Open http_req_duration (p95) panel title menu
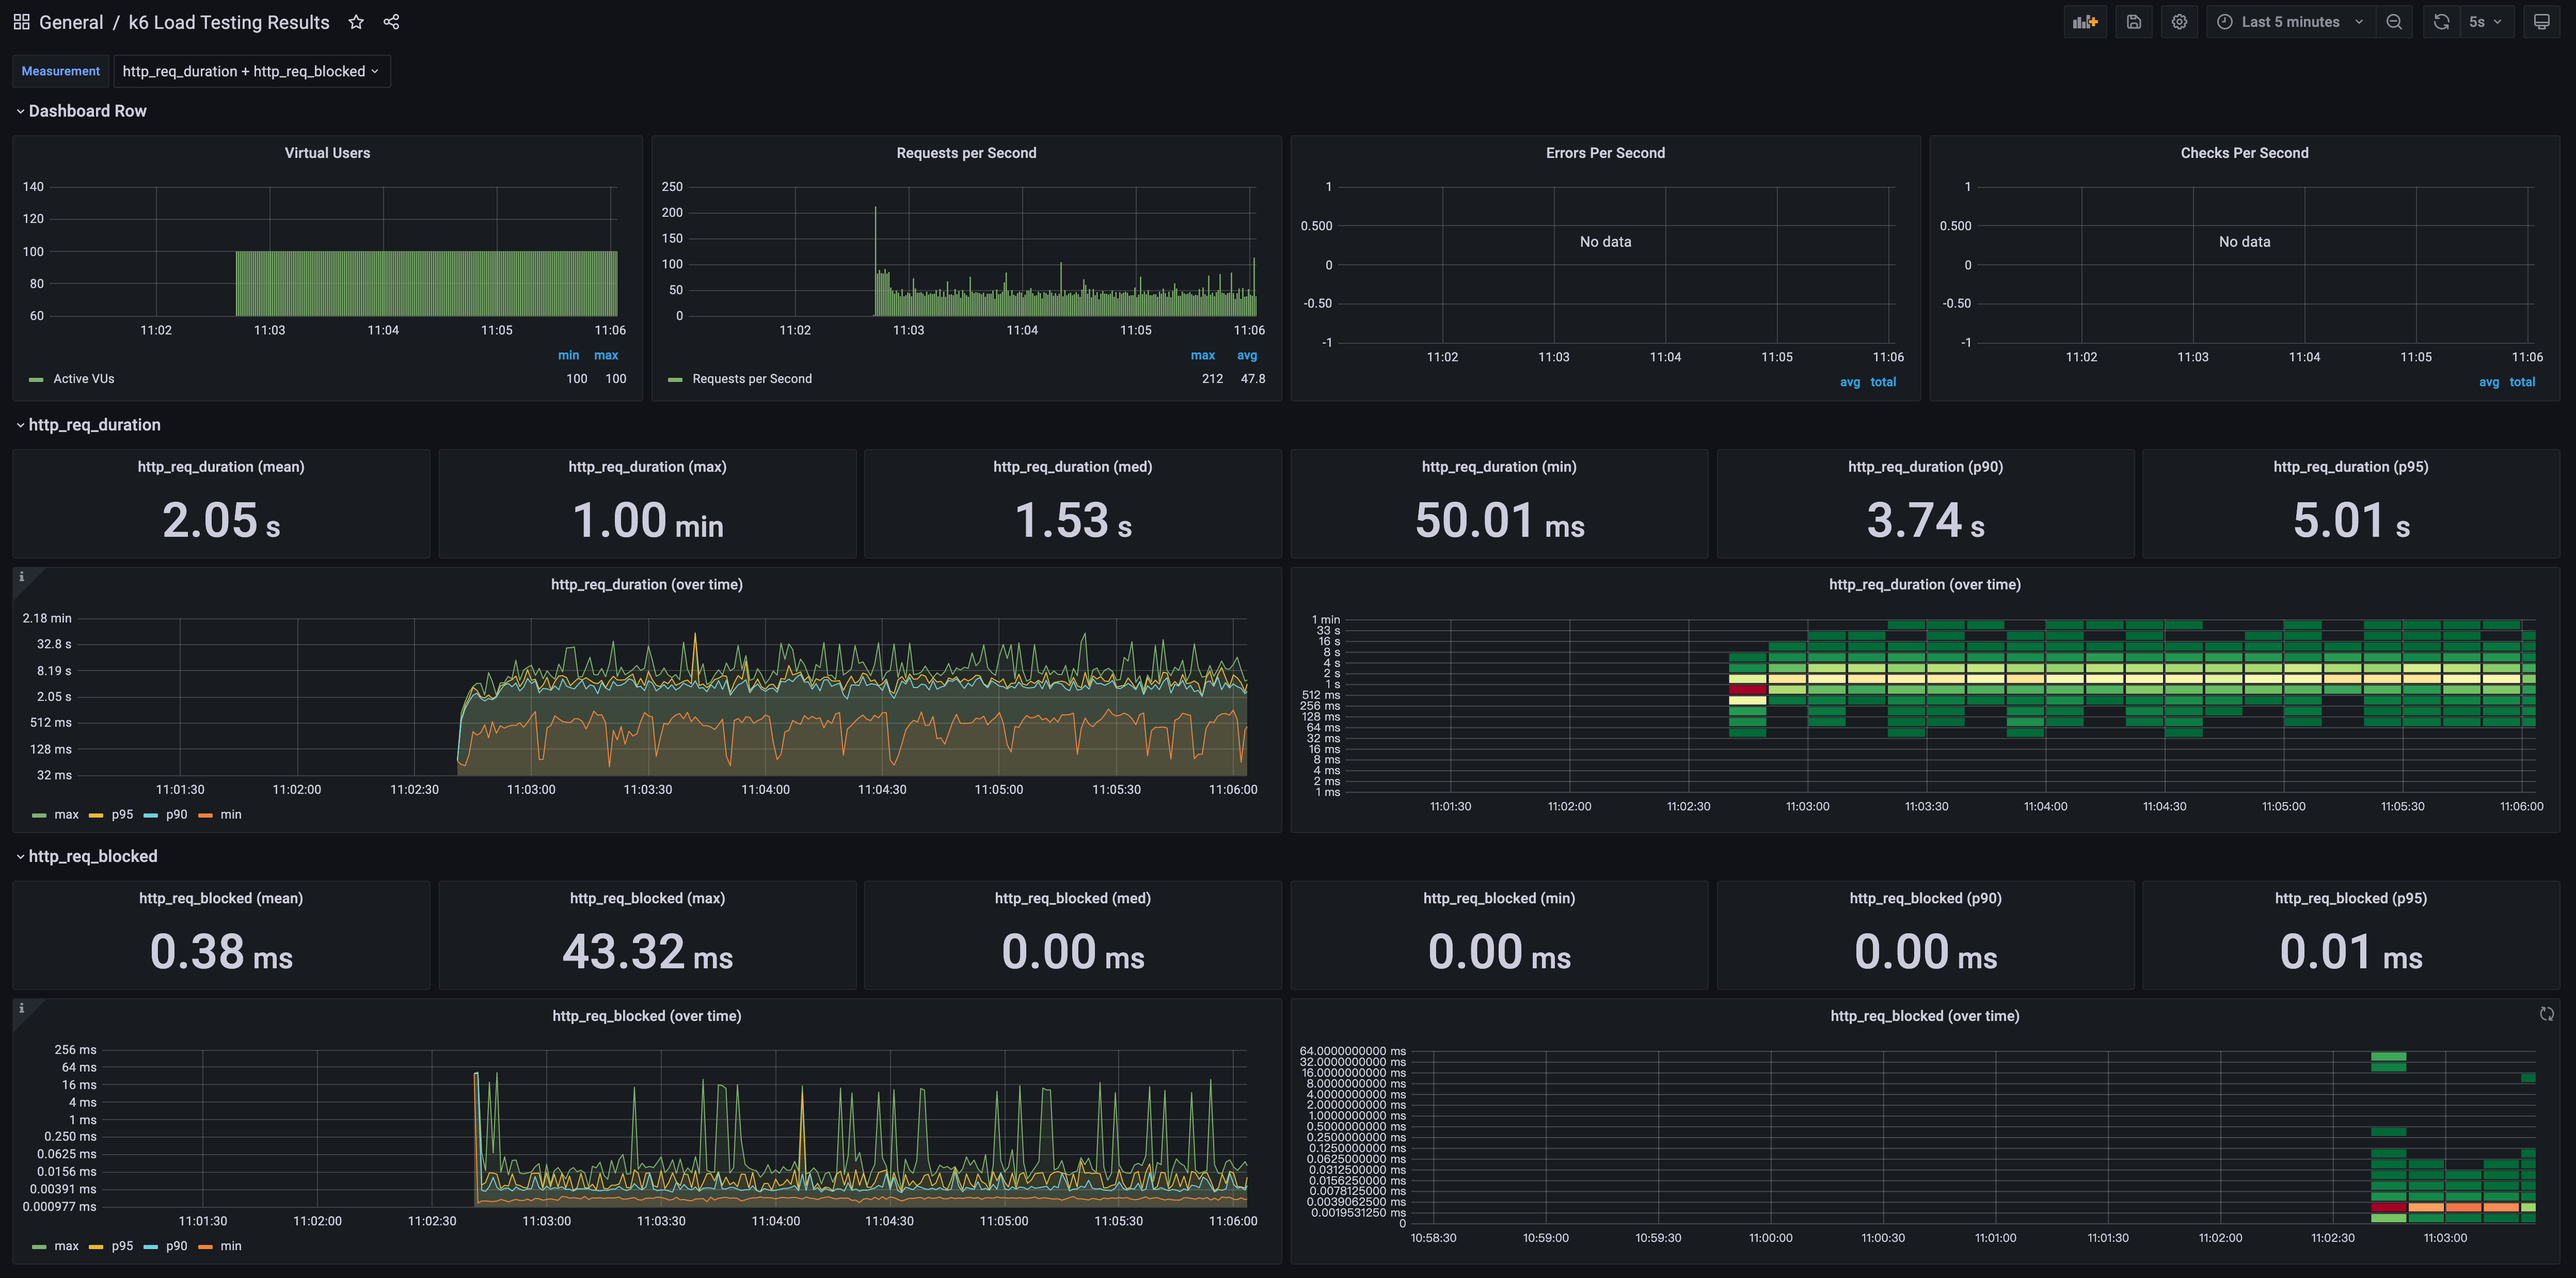2576x1278 pixels. [x=2350, y=467]
